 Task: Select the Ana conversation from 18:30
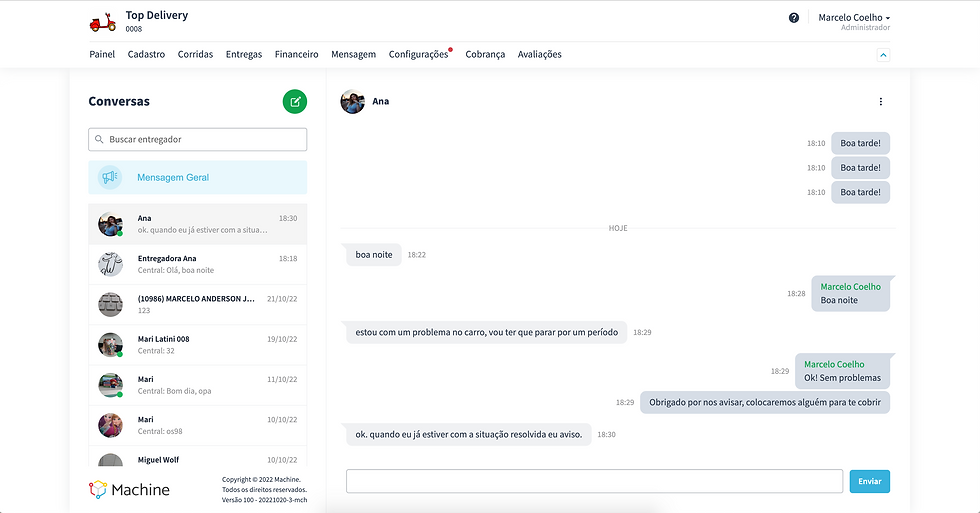point(198,224)
